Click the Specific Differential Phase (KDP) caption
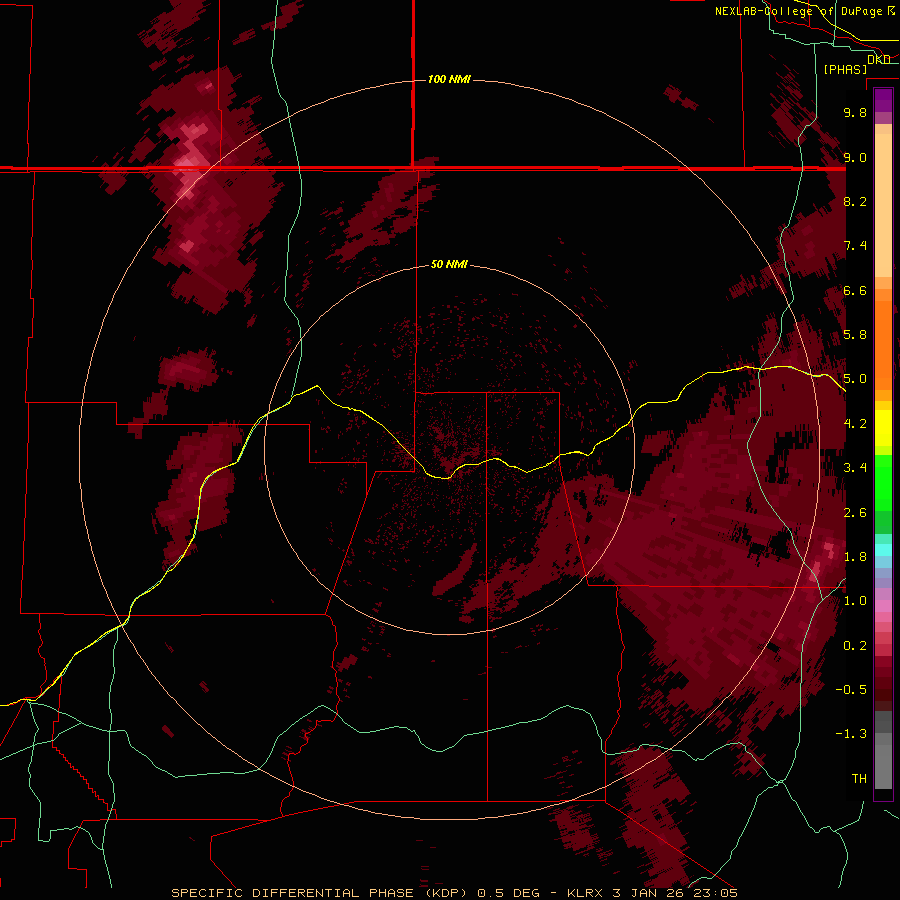Viewport: 900px width, 900px height. pos(455,893)
